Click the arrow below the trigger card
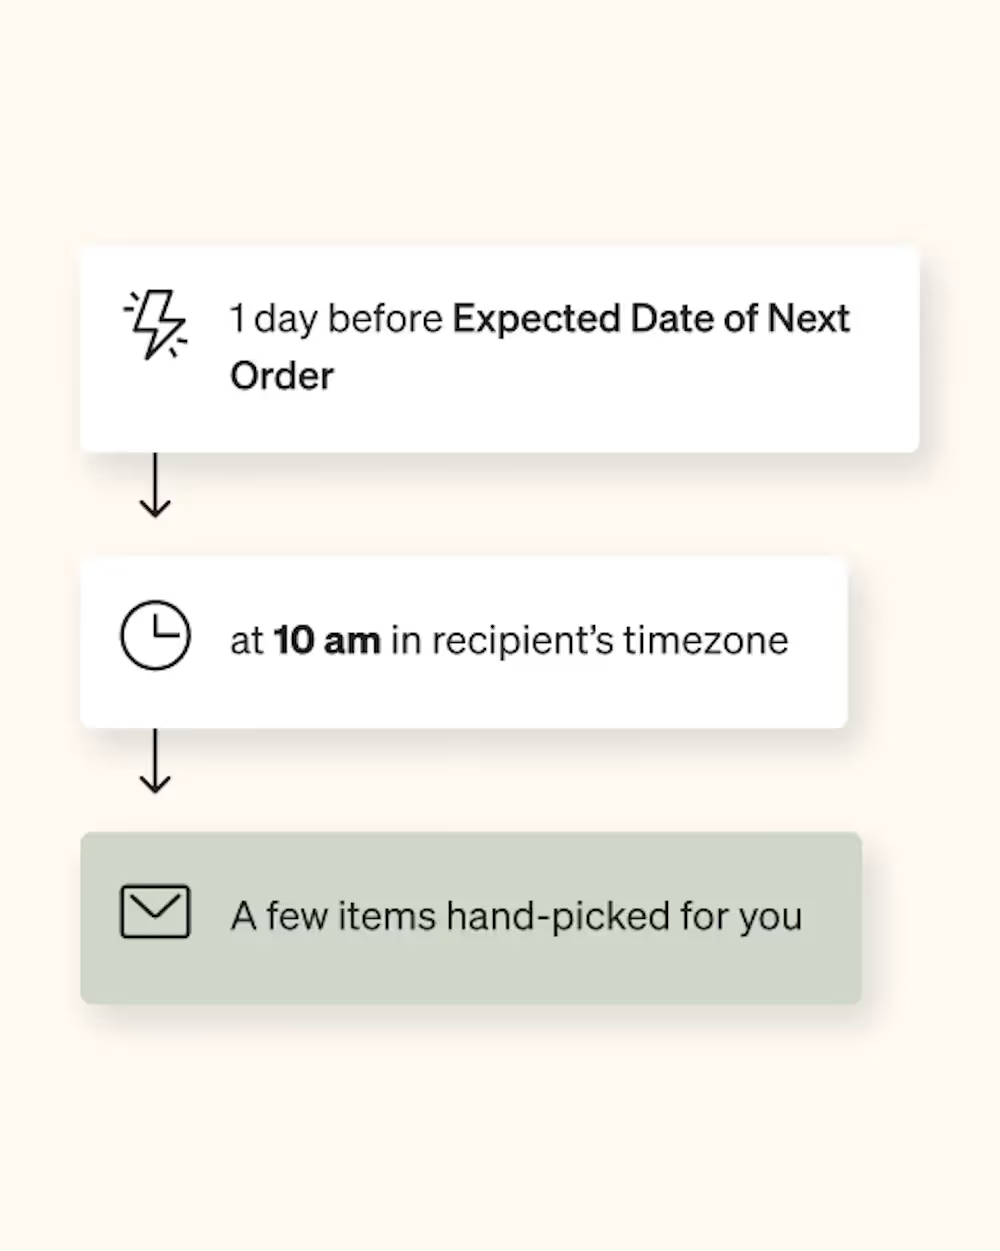 [154, 486]
